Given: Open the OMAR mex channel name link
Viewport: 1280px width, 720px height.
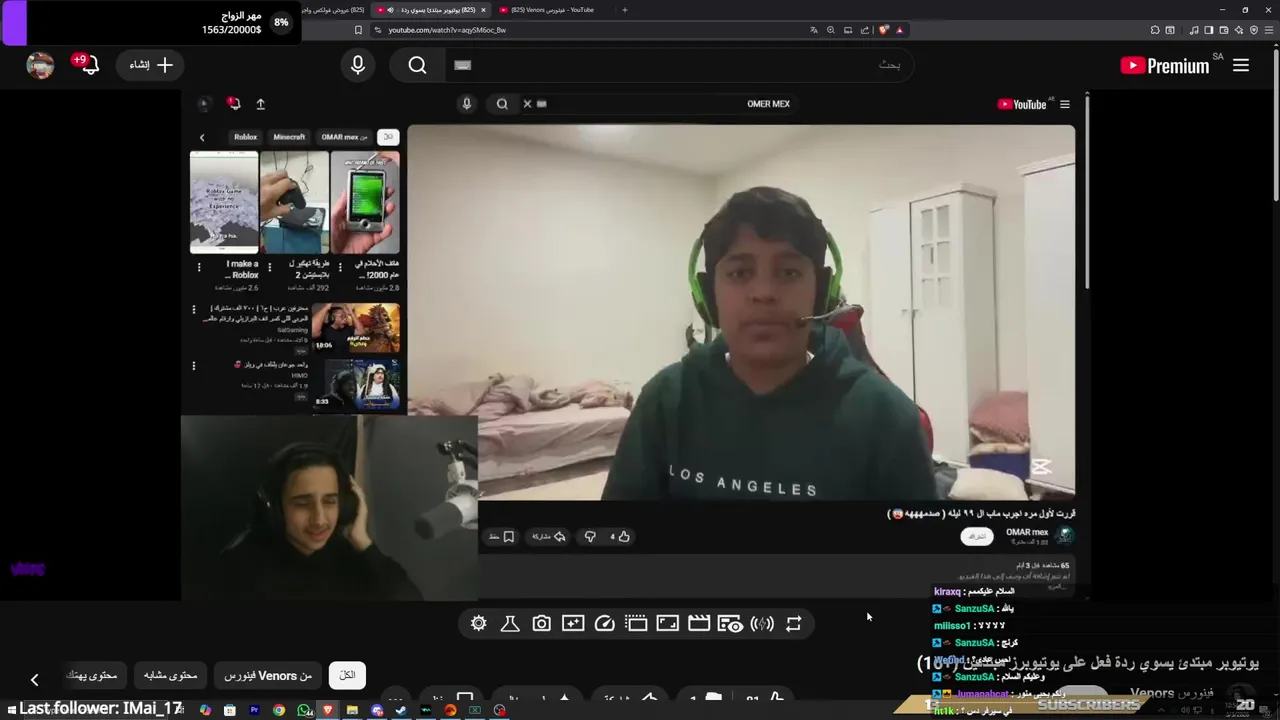Looking at the screenshot, I should click(1027, 532).
